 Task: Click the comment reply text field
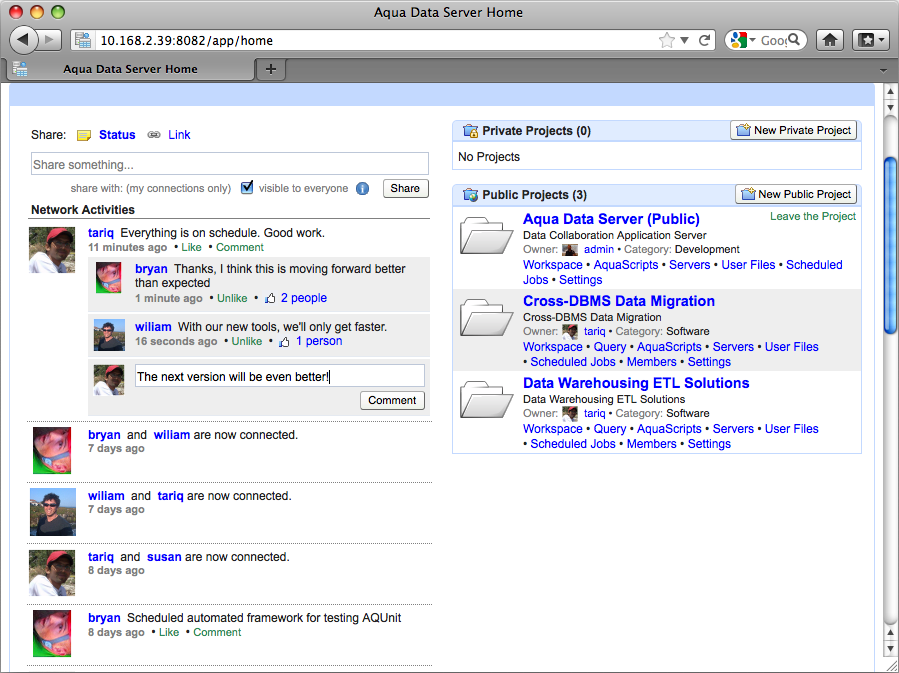[x=279, y=376]
